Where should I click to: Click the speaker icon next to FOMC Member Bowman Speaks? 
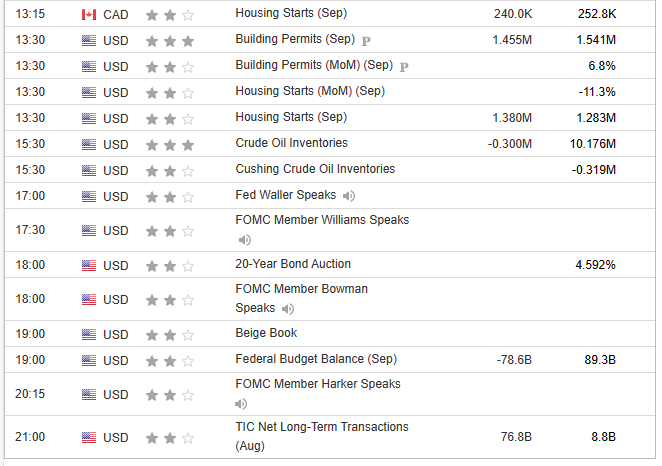(284, 308)
